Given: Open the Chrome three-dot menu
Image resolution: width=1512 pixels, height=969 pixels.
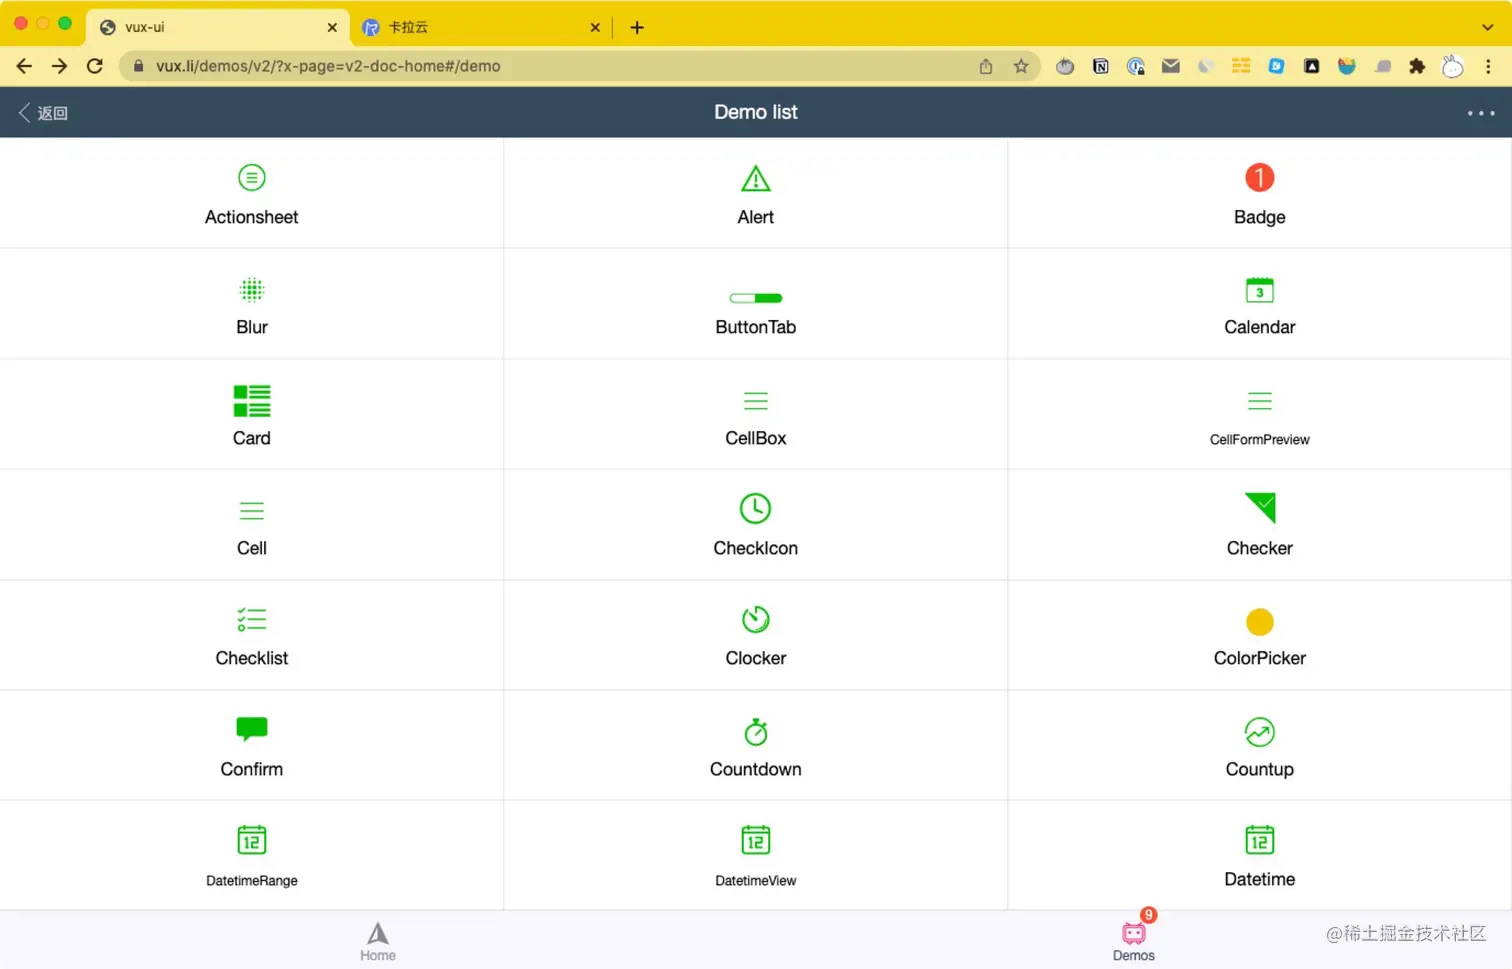Looking at the screenshot, I should click(1488, 66).
